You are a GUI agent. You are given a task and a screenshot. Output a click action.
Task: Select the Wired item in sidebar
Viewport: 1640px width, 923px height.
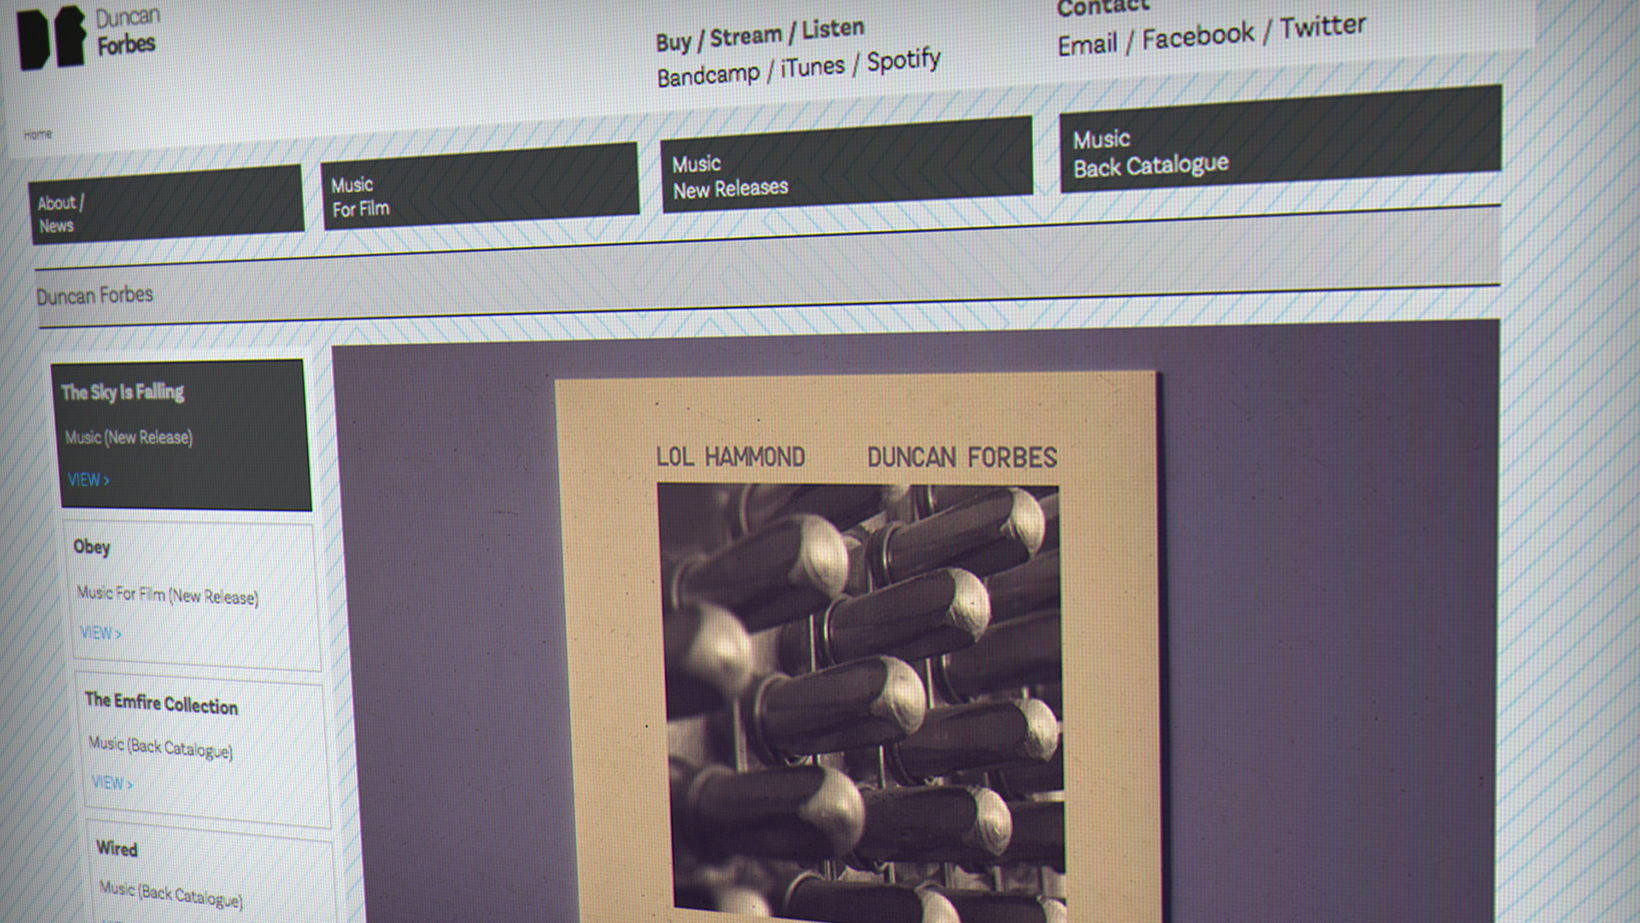click(117, 849)
